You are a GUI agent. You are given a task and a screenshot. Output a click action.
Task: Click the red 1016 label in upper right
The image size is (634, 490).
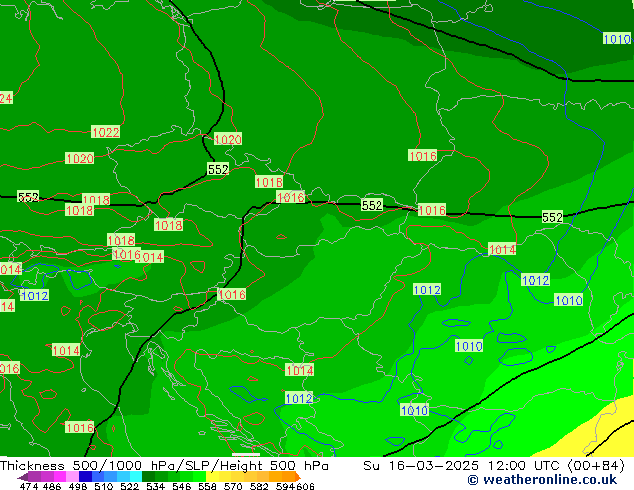pyautogui.click(x=422, y=156)
